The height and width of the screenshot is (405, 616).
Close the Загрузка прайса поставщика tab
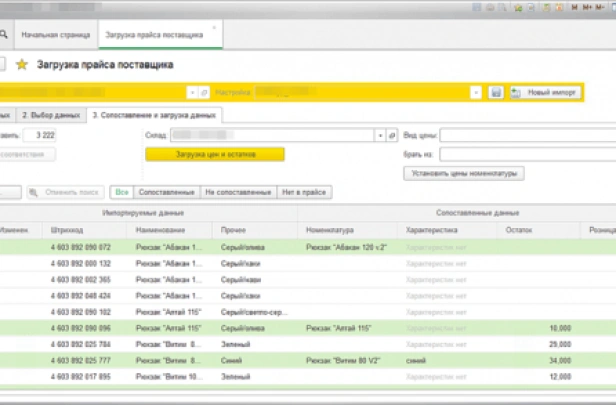[x=213, y=27]
